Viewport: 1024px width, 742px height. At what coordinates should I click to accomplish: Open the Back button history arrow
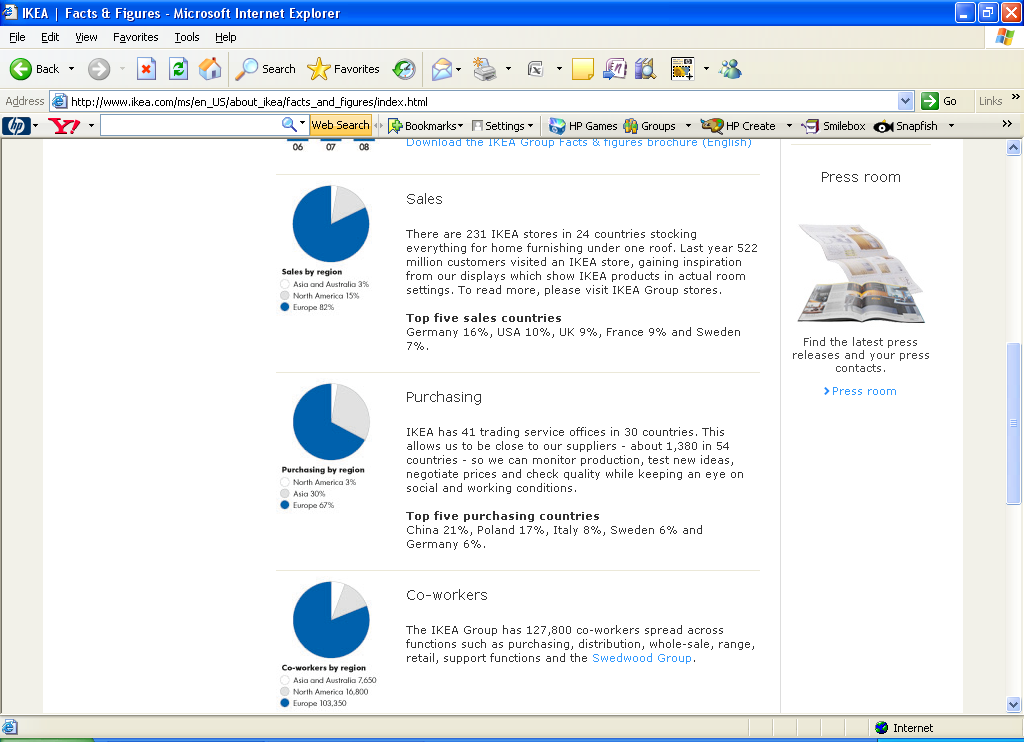71,69
